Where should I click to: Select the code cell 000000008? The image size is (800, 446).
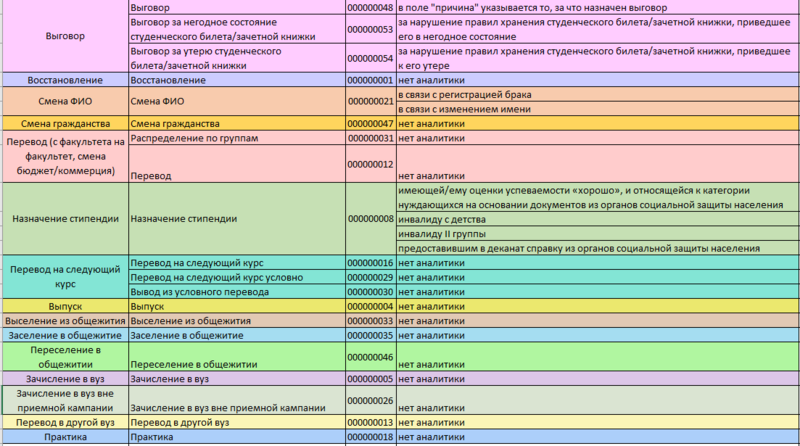point(368,218)
